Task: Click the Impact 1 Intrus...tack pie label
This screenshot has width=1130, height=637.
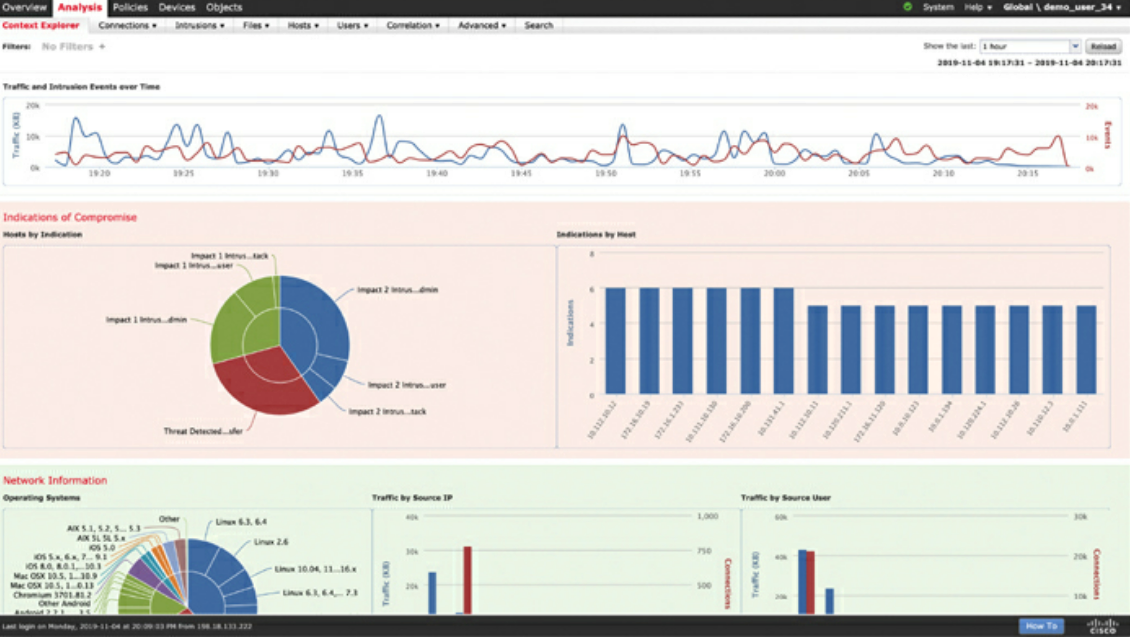Action: (x=229, y=256)
